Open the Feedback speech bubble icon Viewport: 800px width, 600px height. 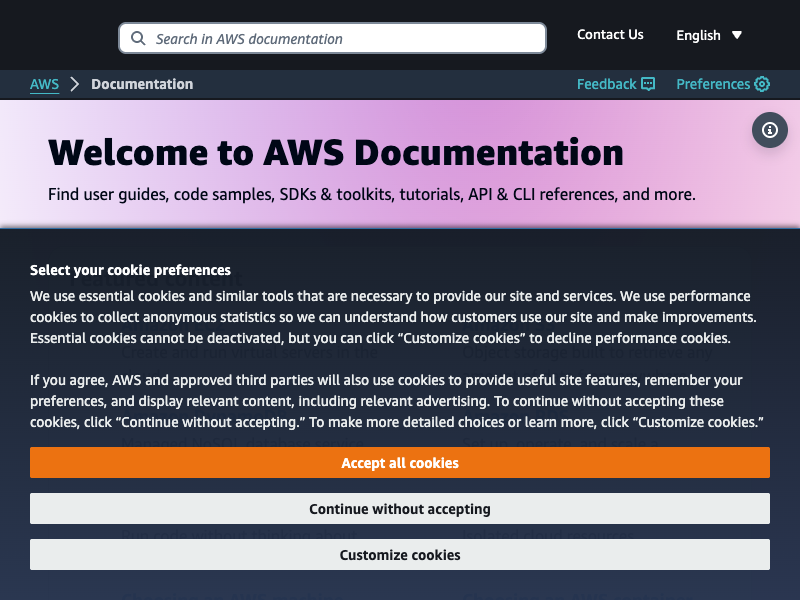[648, 84]
